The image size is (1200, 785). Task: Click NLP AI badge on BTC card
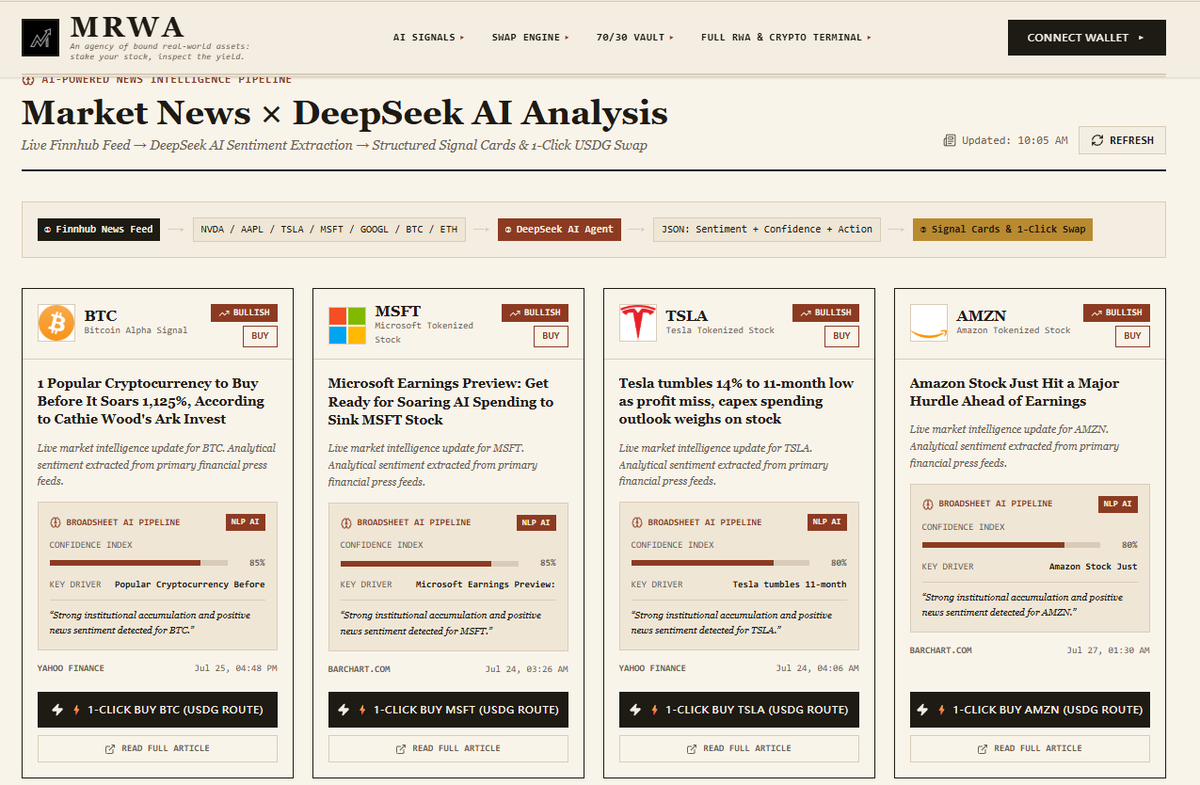245,522
